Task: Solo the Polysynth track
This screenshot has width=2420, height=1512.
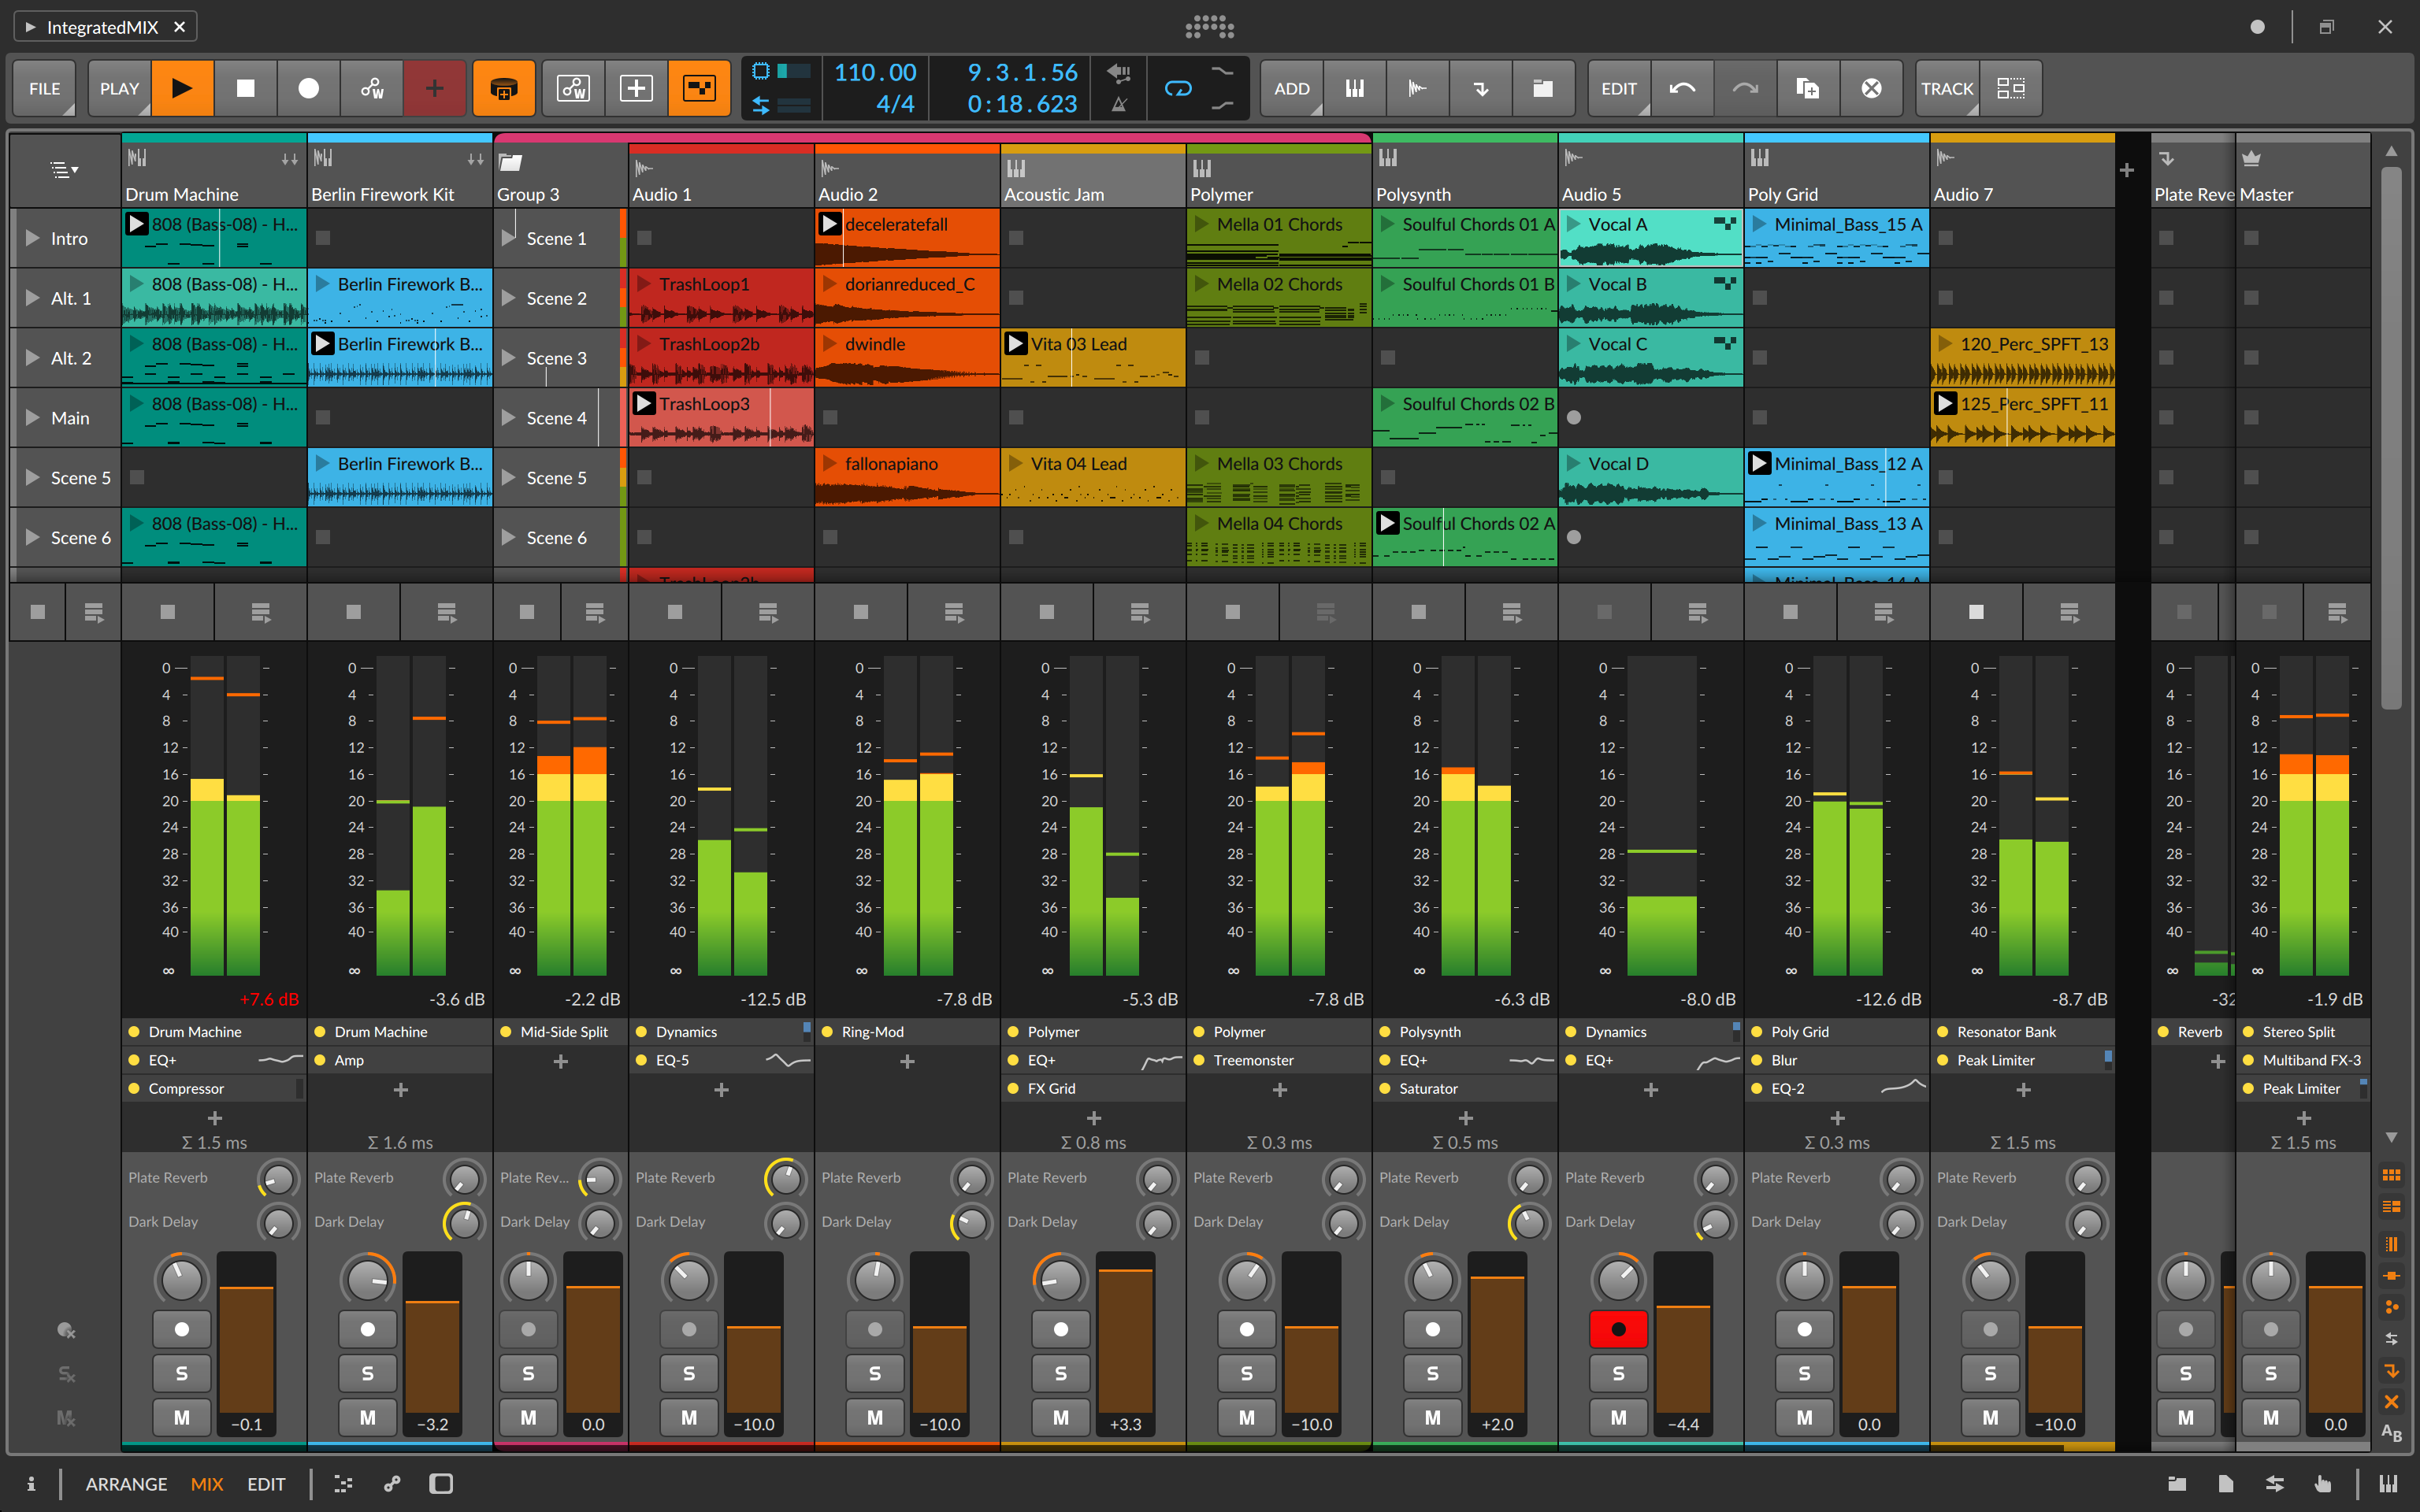Action: tap(1432, 1373)
